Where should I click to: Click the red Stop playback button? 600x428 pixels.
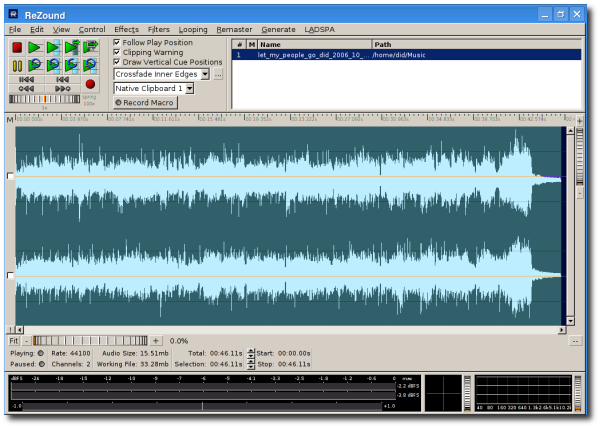(x=17, y=47)
